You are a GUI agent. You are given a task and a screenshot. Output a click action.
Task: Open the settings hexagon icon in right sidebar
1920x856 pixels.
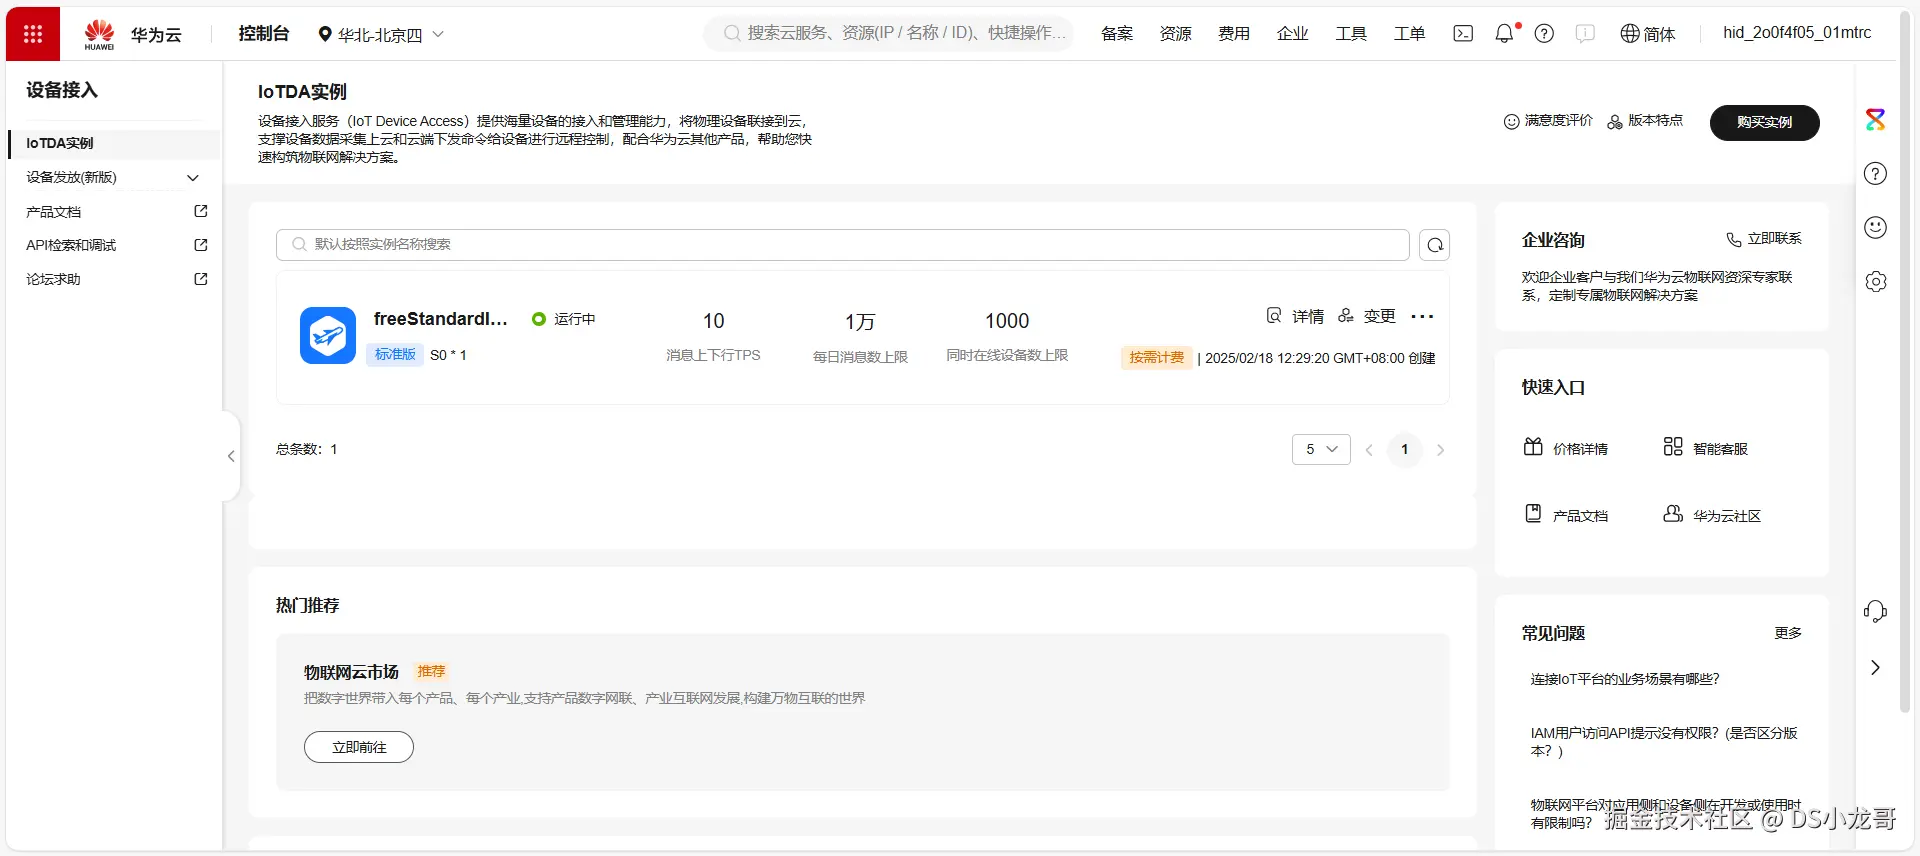[1876, 282]
